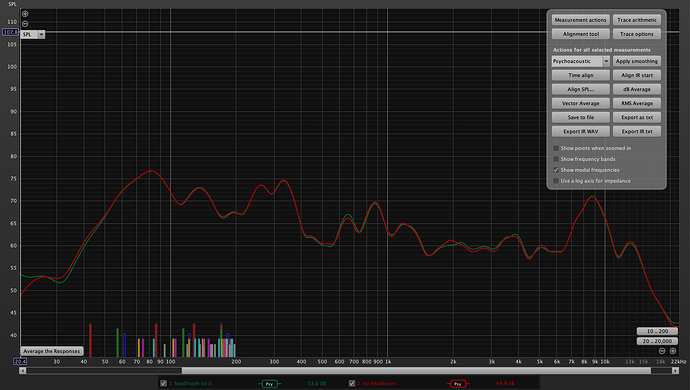Open the Psychoacoustic smoothing dropdown
The height and width of the screenshot is (390, 690).
tap(606, 61)
